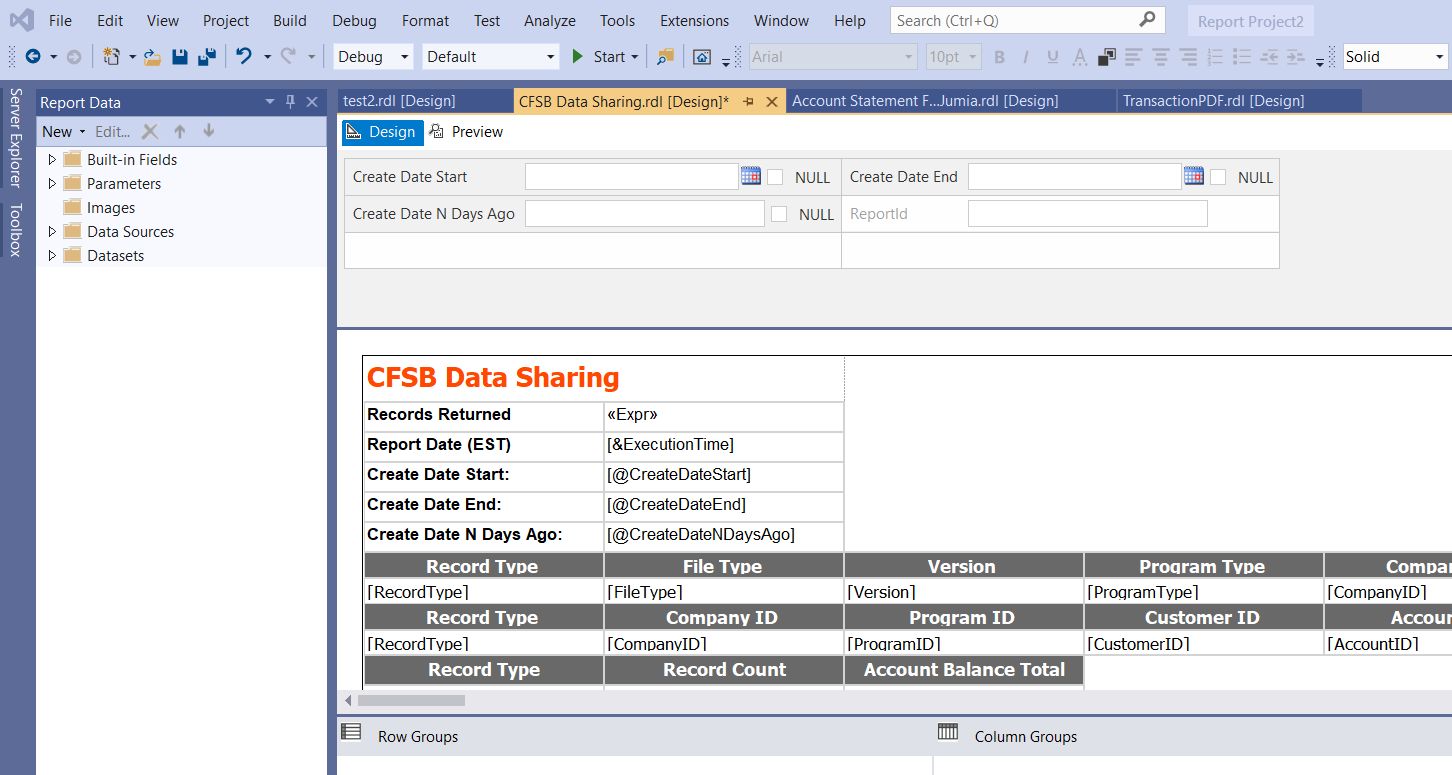Click the Open File folder icon
This screenshot has height=775, width=1452.
coord(152,57)
